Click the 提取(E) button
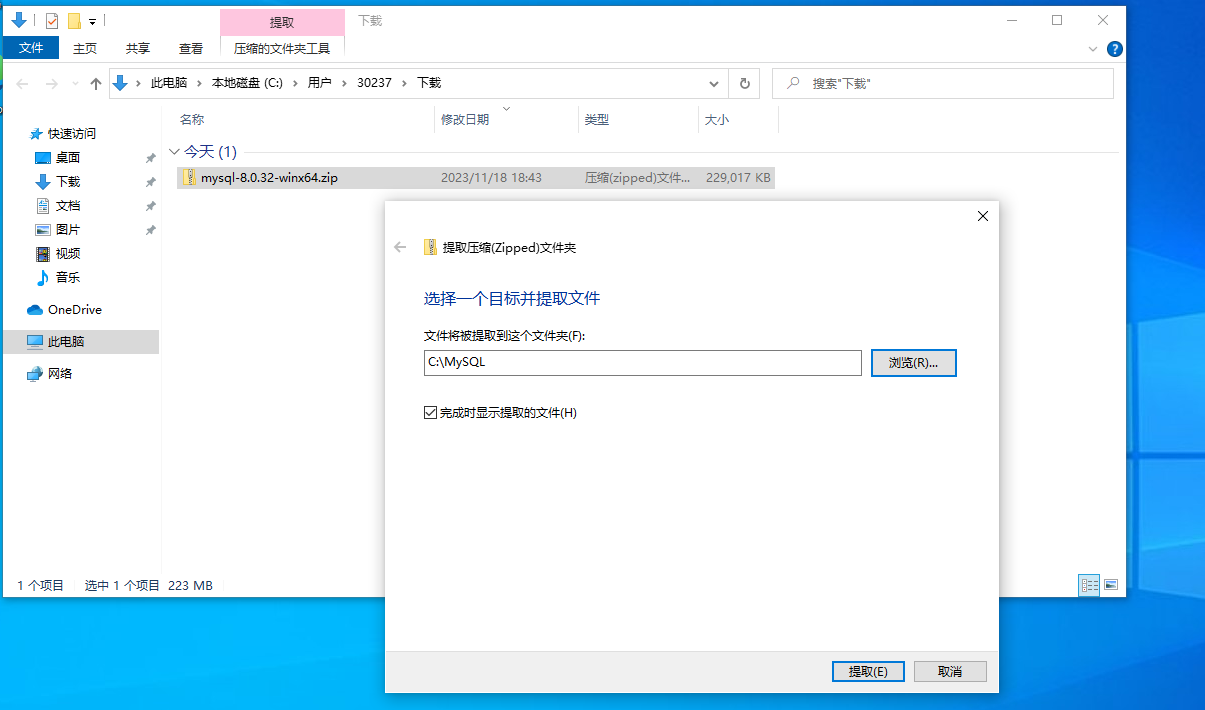Screen dimensions: 1205x710 click(x=868, y=671)
